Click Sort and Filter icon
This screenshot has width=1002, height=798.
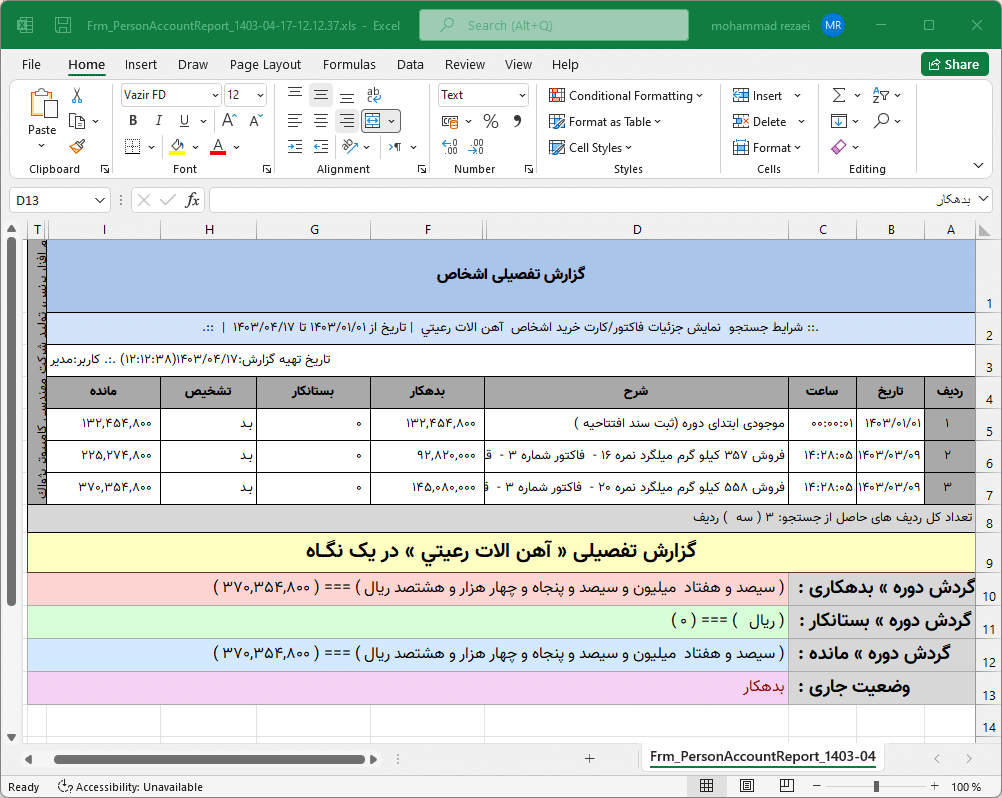click(881, 95)
